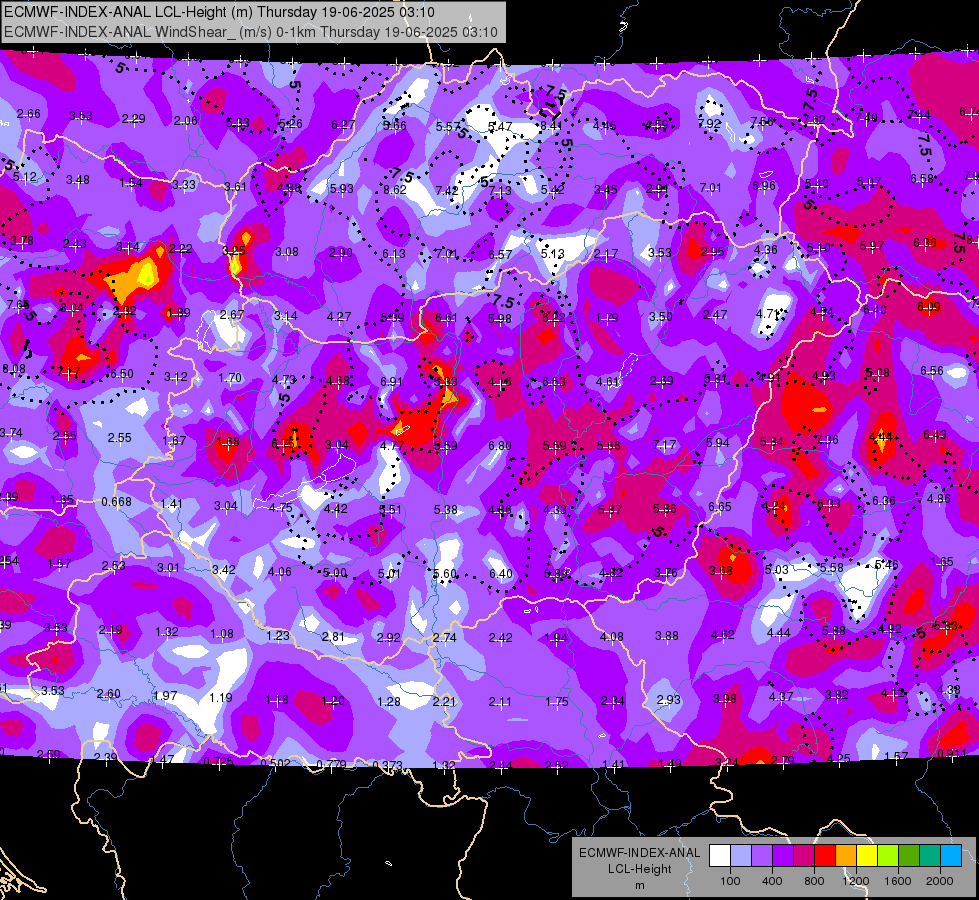Click the map value 5.97

click(x=872, y=245)
